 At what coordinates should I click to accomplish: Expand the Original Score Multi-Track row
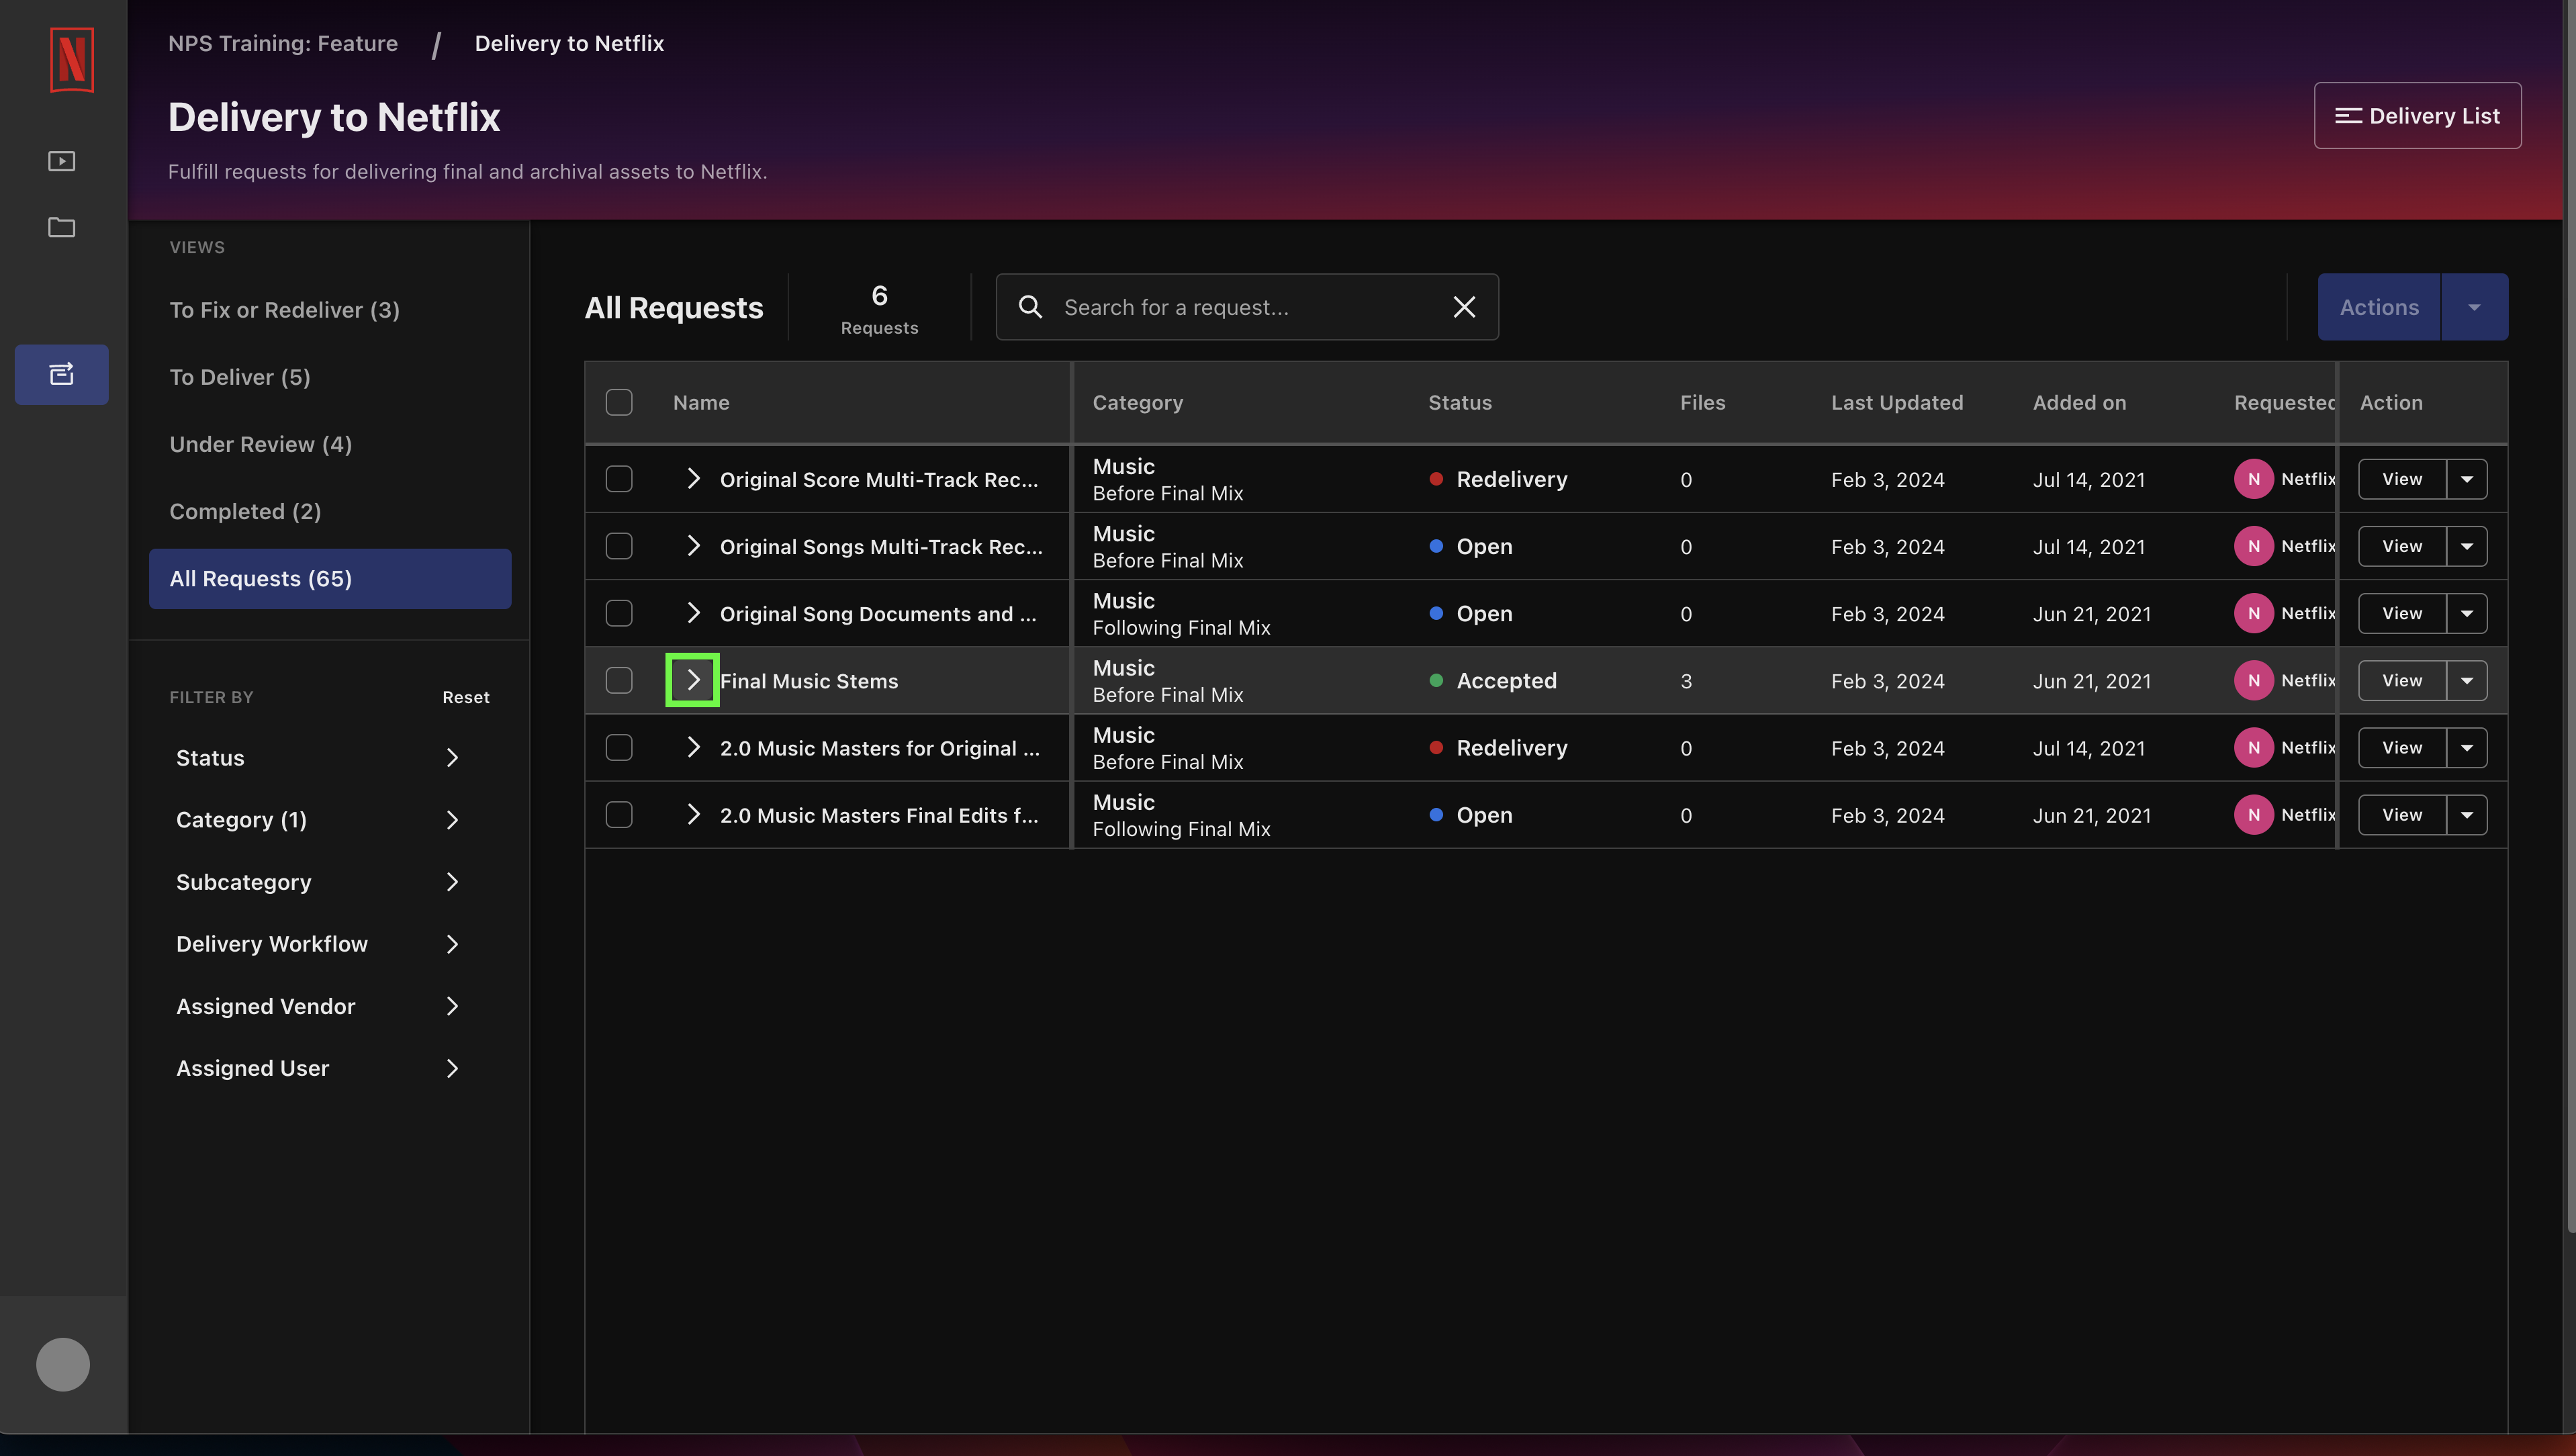pos(693,478)
